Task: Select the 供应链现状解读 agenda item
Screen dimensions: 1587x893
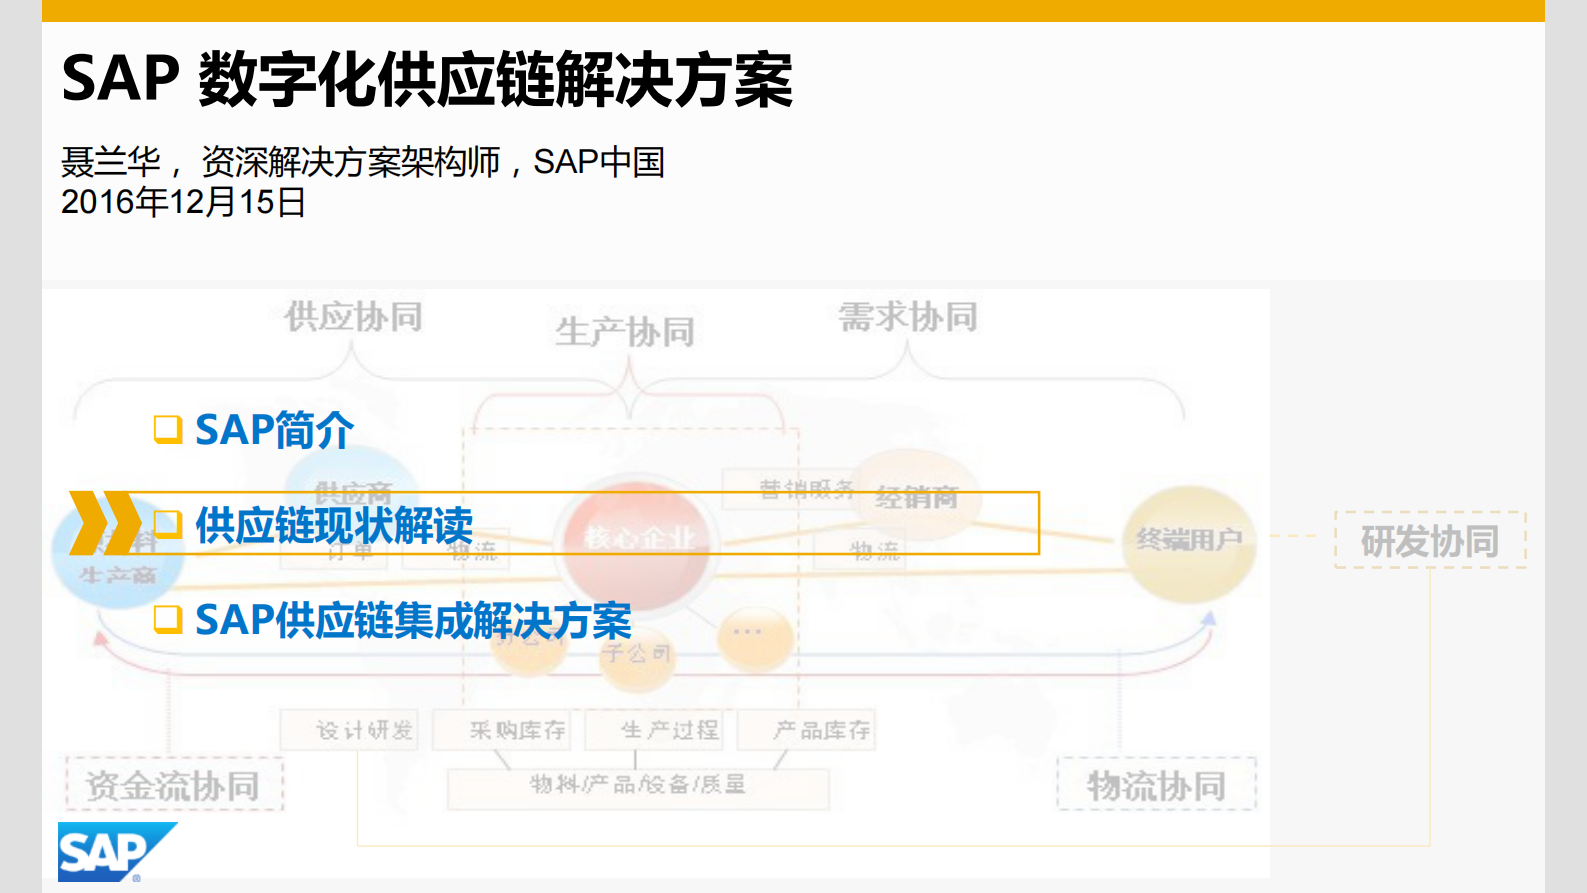Action: click(x=334, y=525)
